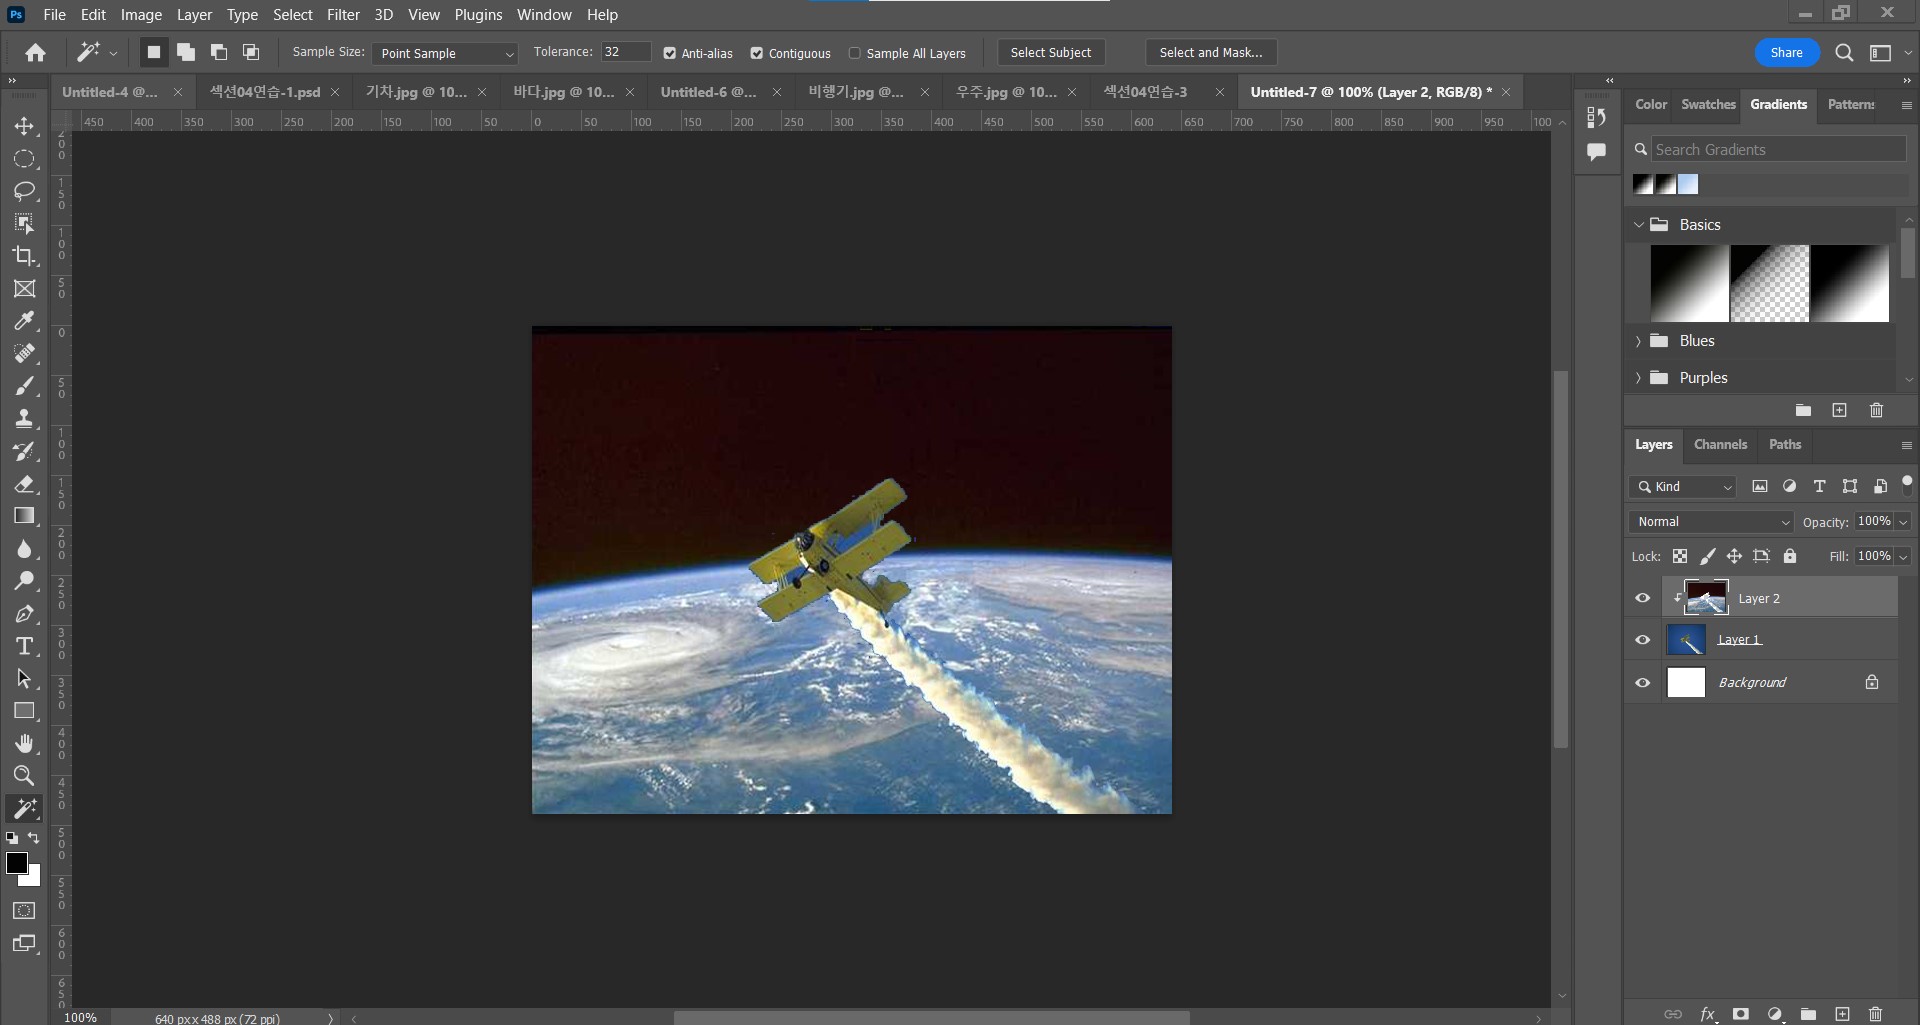Viewport: 1920px width, 1025px height.
Task: Select the Lasso tool
Action: (x=24, y=191)
